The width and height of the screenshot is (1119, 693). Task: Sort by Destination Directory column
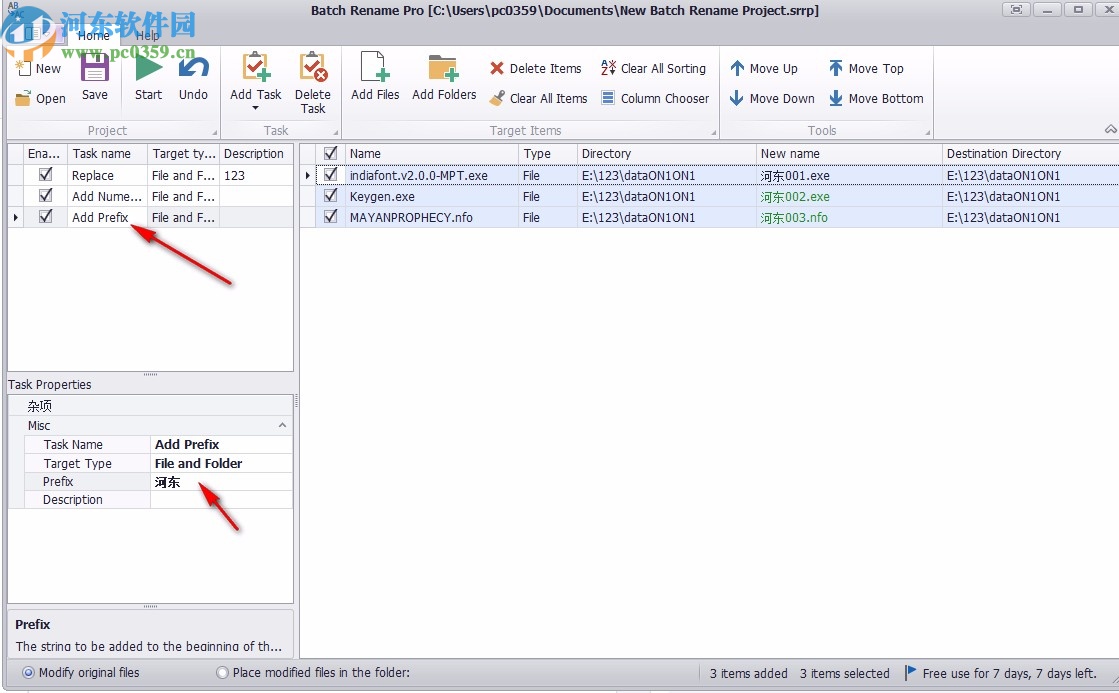point(1030,153)
